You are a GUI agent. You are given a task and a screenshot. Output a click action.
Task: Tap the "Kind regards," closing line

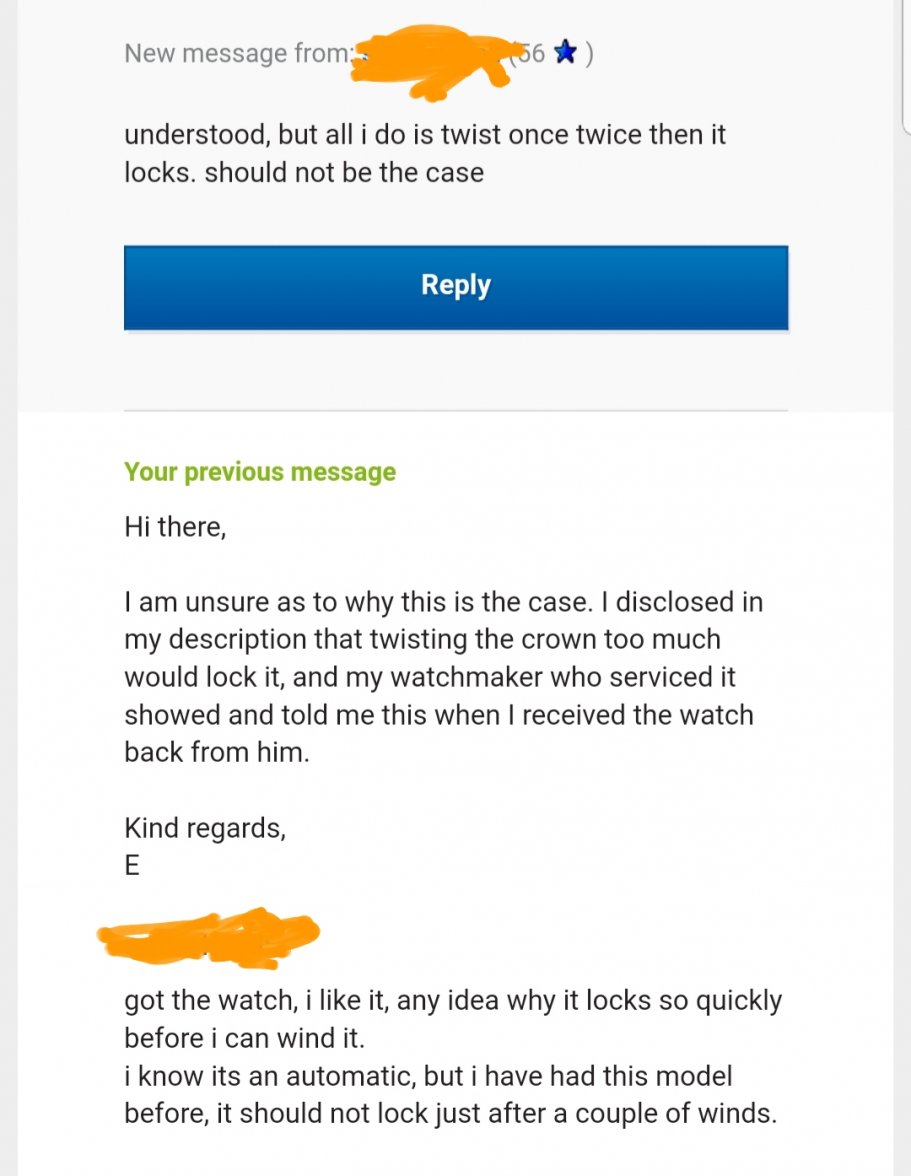tap(204, 828)
